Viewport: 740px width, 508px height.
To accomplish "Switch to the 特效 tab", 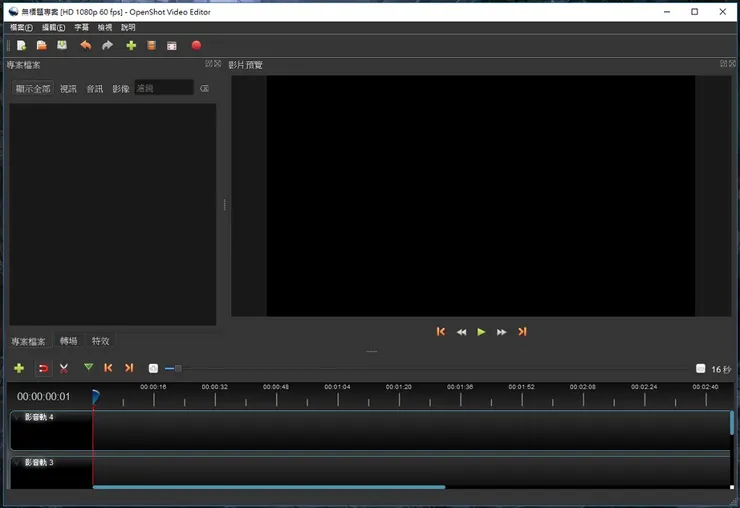I will pyautogui.click(x=100, y=341).
